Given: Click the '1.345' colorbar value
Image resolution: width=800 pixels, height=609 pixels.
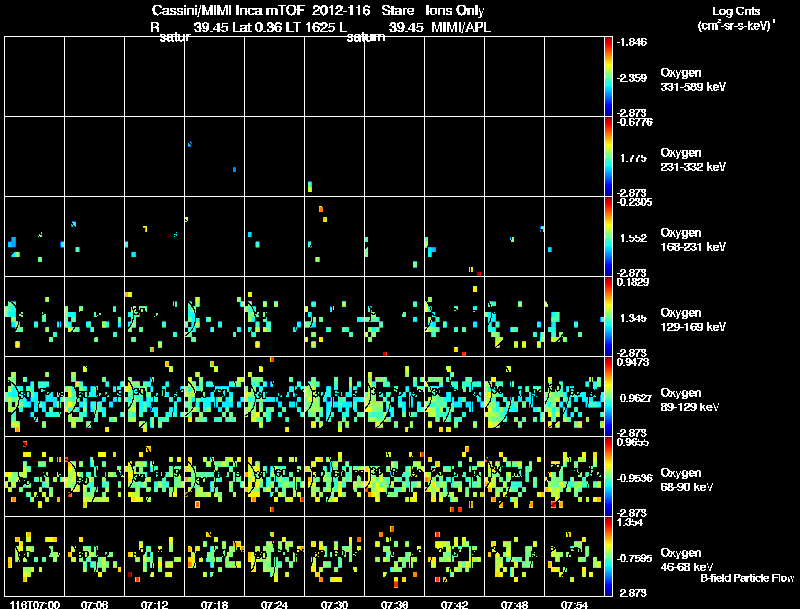Looking at the screenshot, I should point(633,318).
